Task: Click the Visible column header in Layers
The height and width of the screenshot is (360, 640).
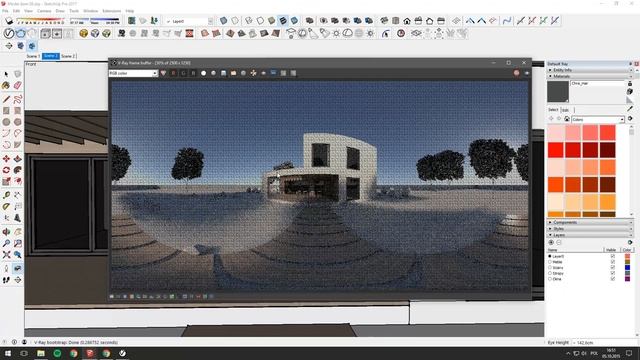Action: (611, 250)
